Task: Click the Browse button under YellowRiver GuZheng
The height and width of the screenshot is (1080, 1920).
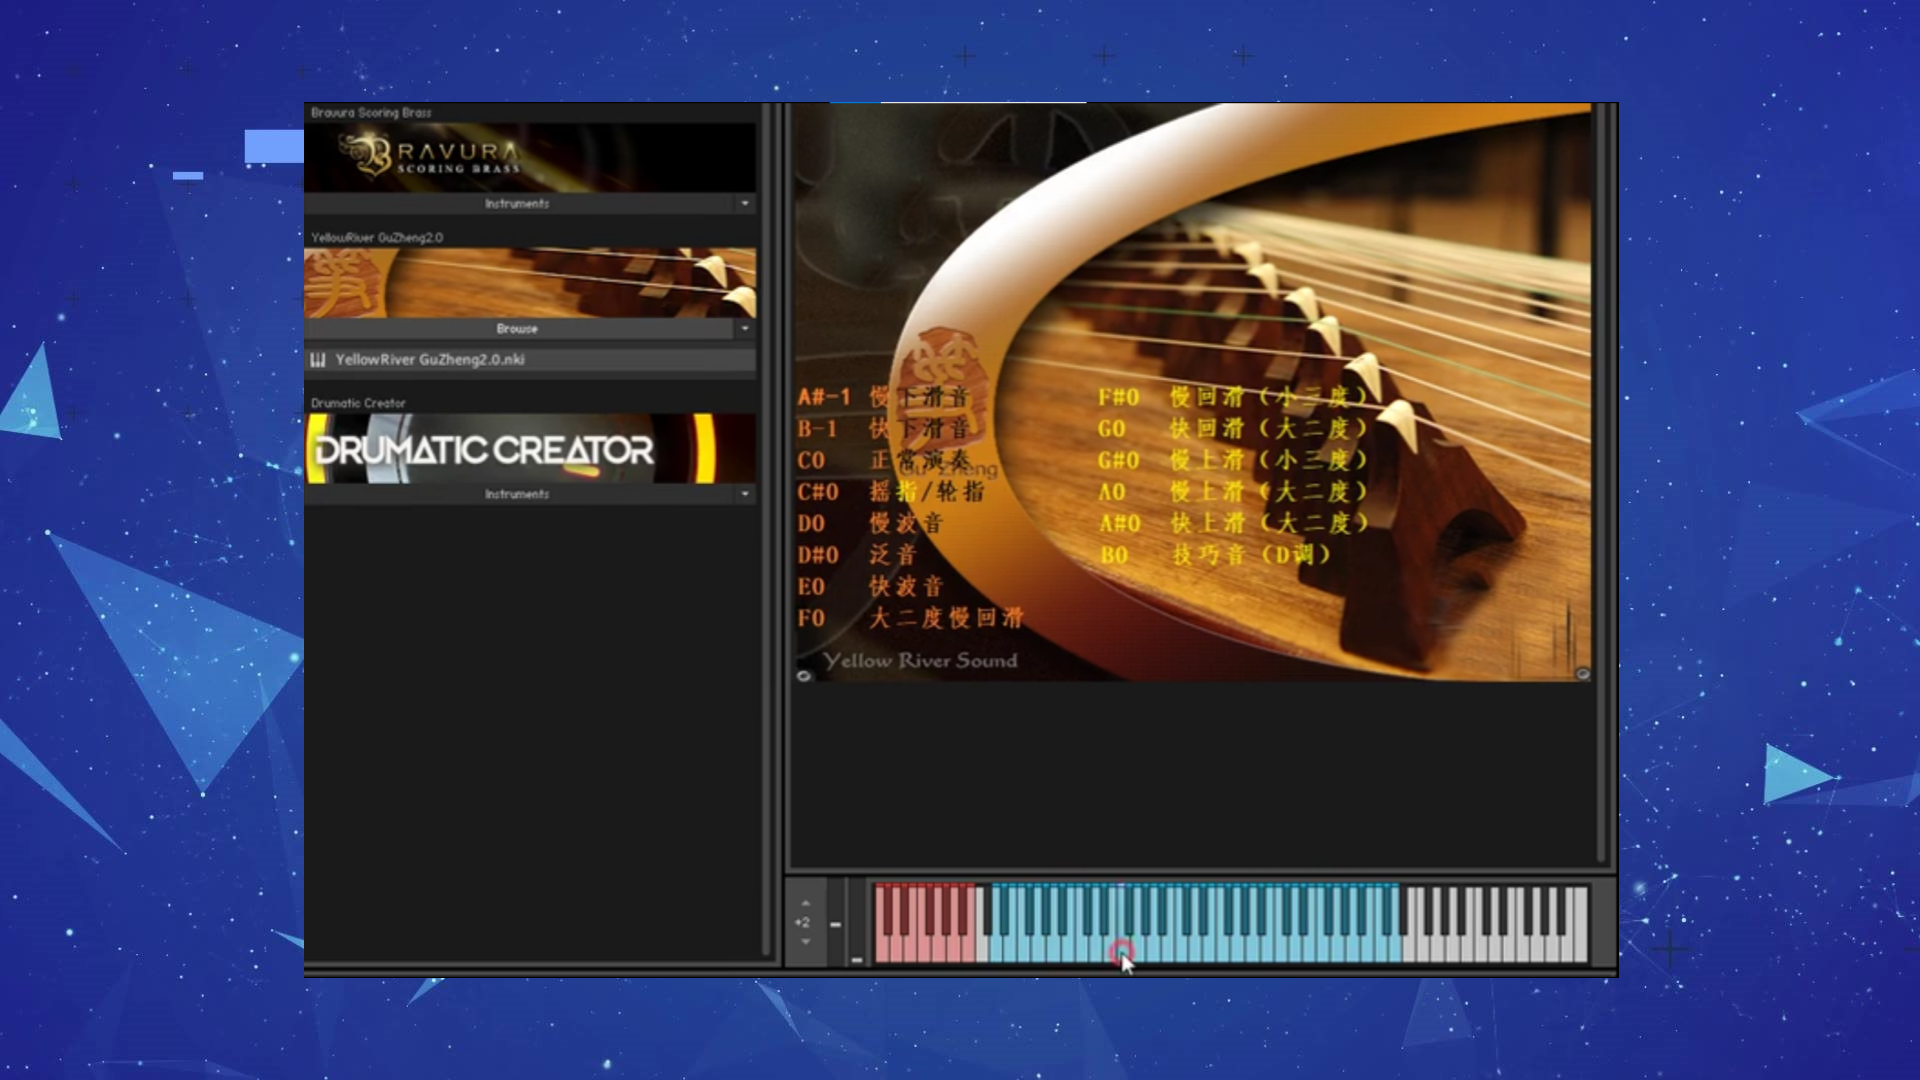Action: point(518,328)
